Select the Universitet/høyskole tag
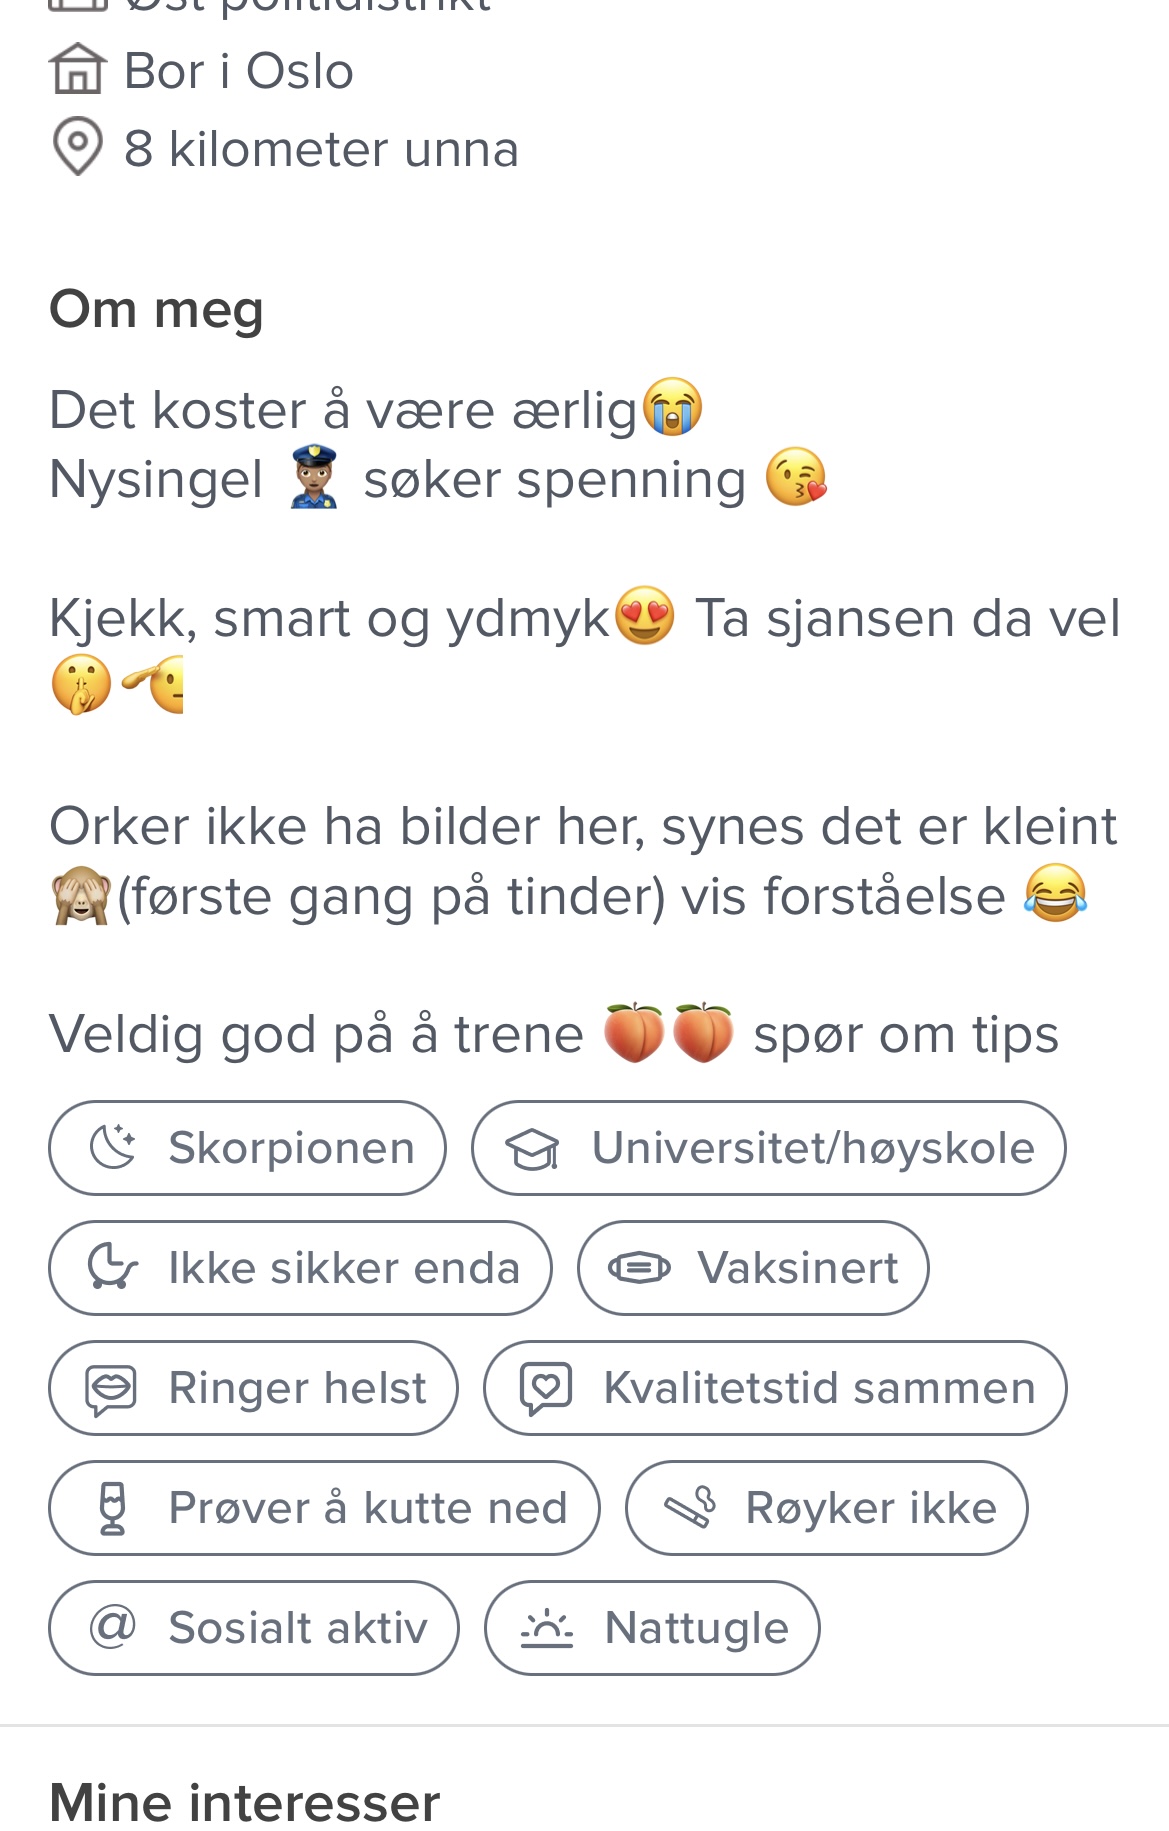This screenshot has height=1831, width=1169. tap(768, 1148)
